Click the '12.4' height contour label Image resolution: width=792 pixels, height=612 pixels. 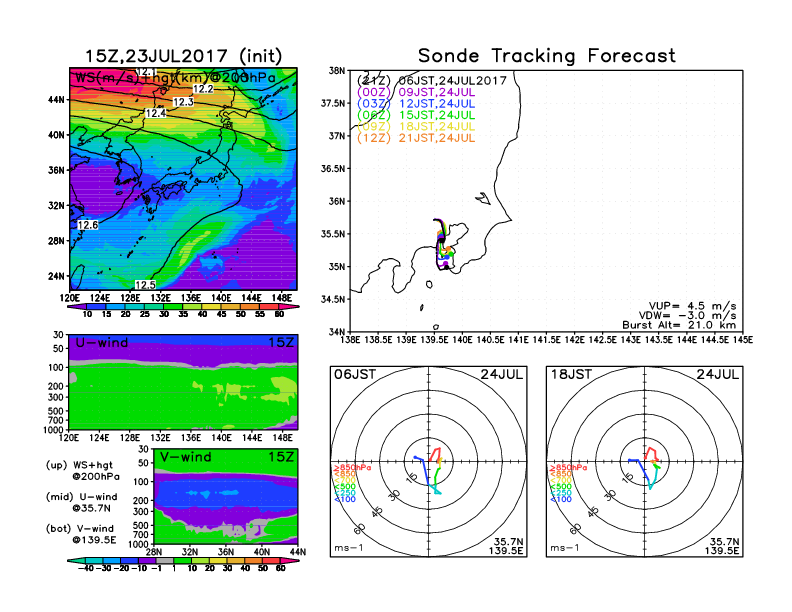point(156,113)
